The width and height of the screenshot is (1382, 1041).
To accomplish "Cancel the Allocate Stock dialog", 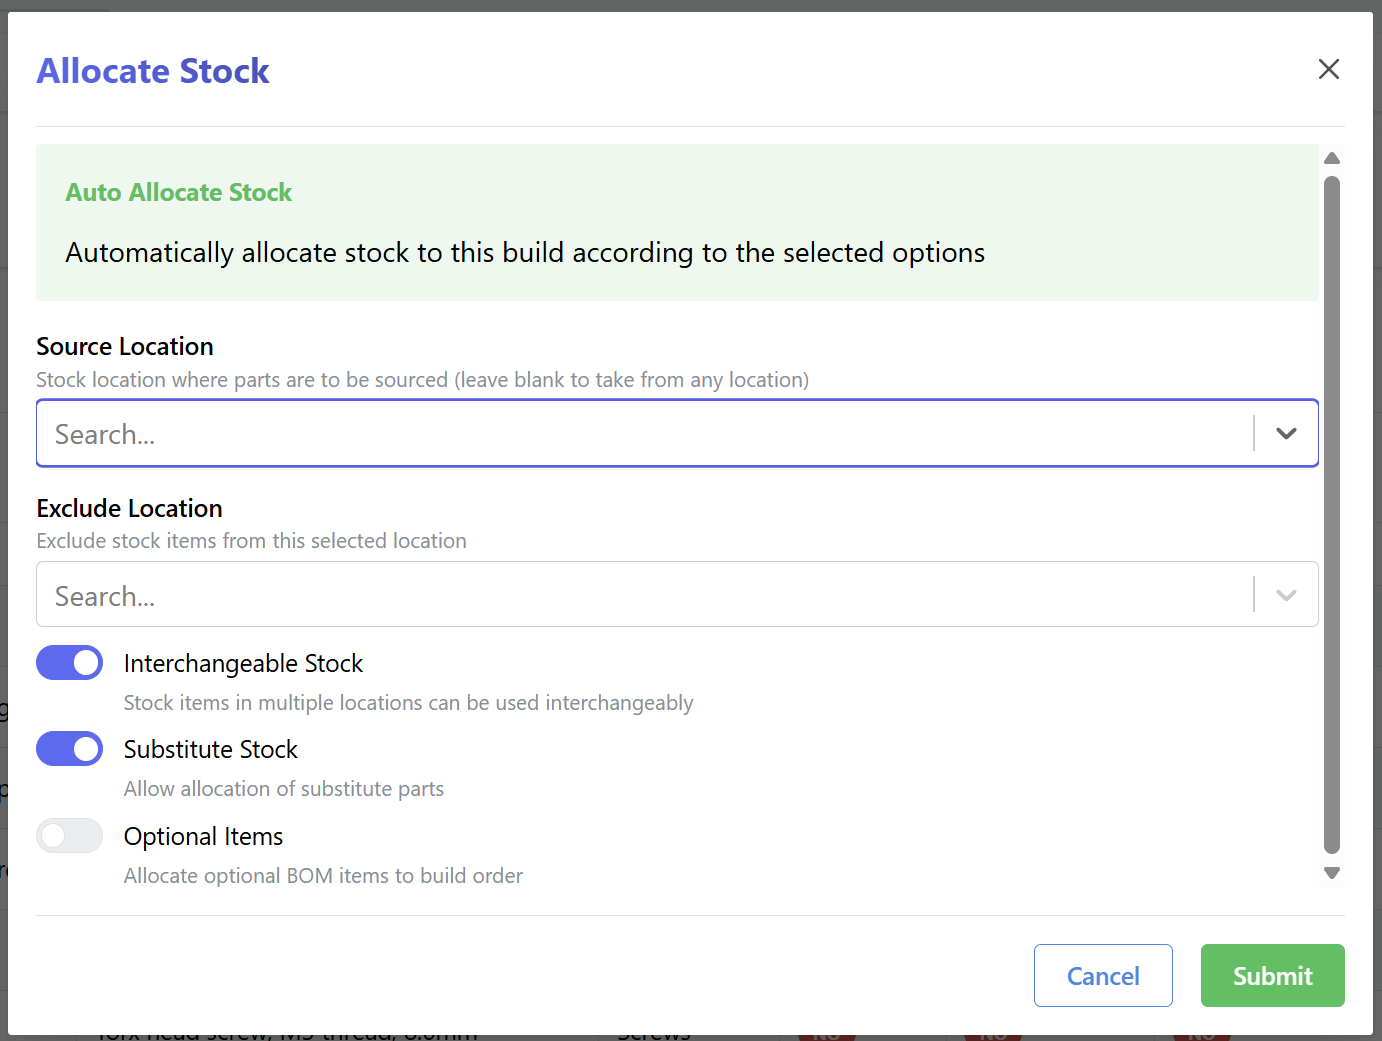I will coord(1103,975).
